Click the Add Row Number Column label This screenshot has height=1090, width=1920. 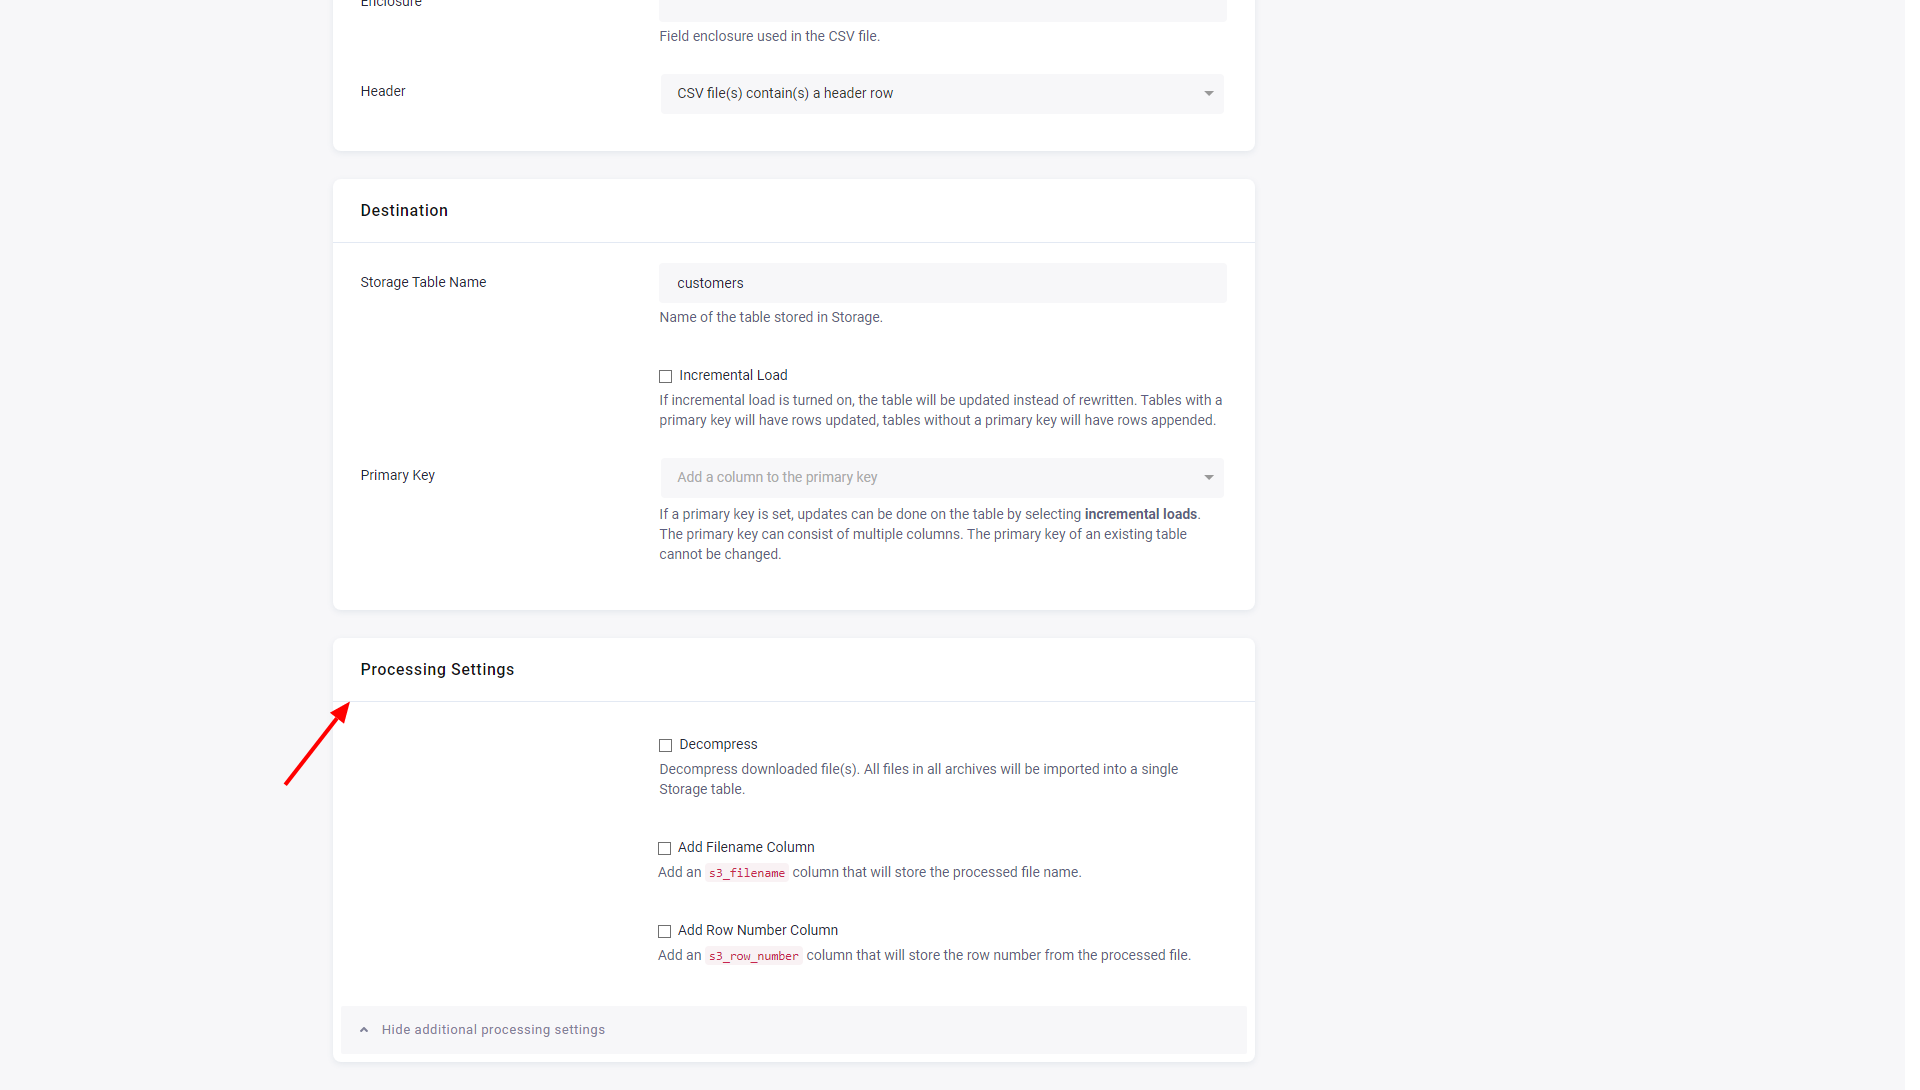pos(757,930)
